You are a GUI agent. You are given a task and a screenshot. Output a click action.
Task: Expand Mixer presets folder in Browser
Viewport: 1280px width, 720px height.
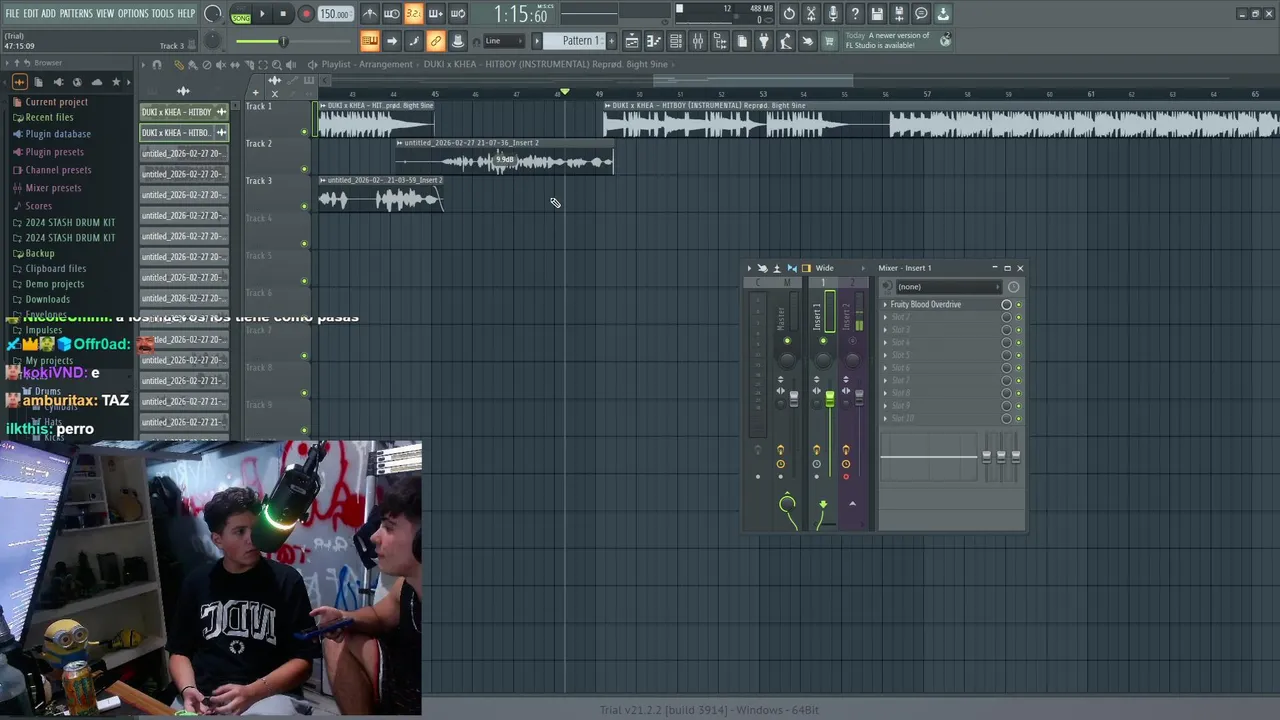53,188
